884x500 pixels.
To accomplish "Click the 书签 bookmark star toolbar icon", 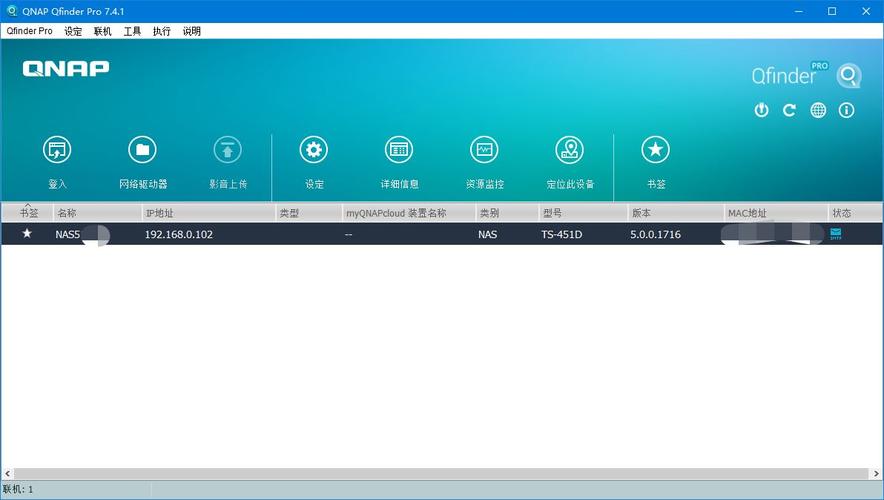I will 656,150.
